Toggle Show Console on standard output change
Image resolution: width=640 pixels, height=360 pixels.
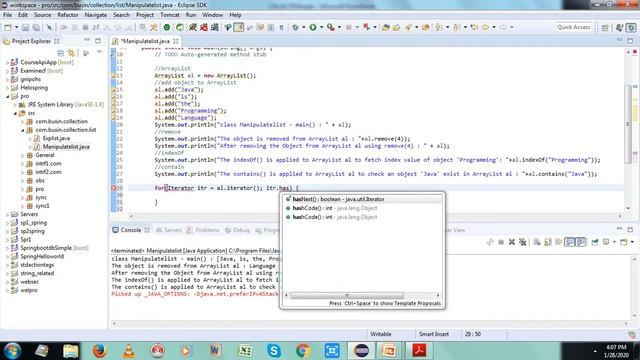[x=569, y=242]
